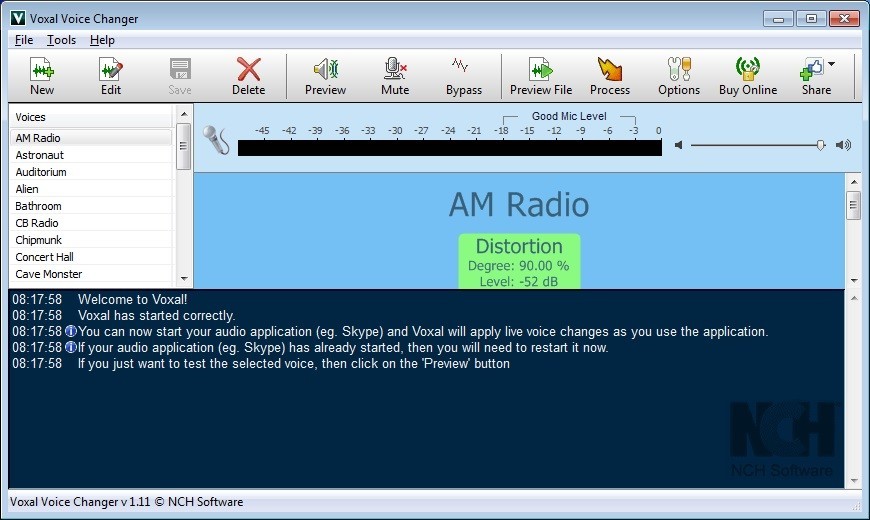Select the Concert Hall voice
The image size is (870, 520).
pyautogui.click(x=91, y=257)
